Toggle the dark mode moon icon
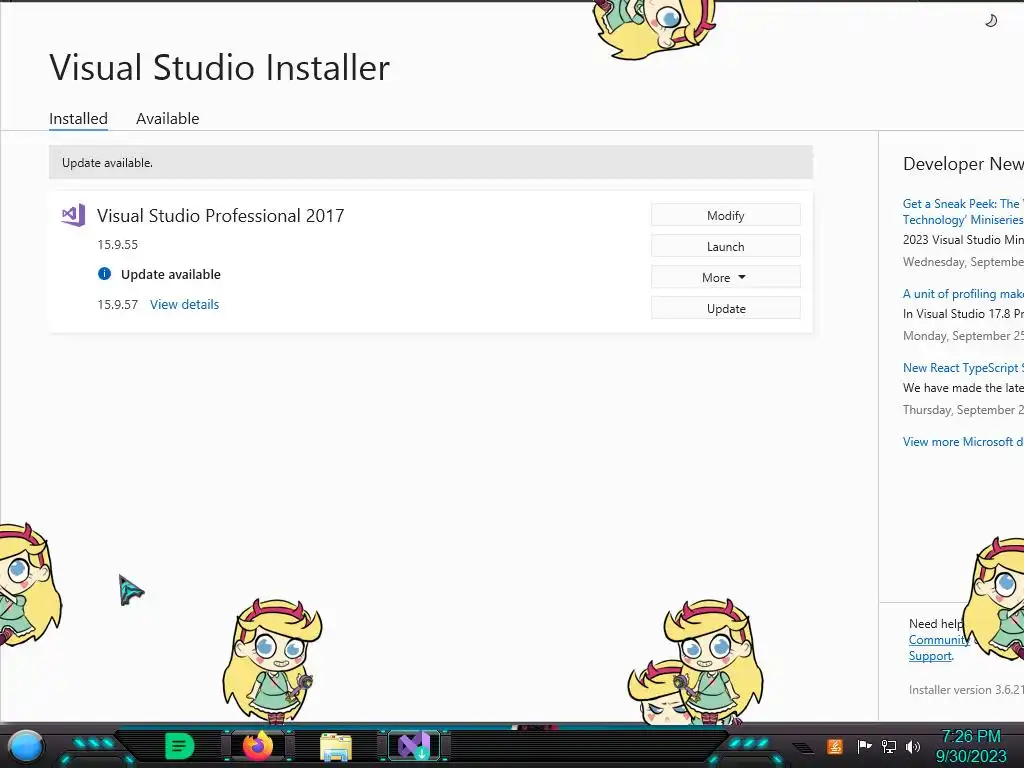 991,21
